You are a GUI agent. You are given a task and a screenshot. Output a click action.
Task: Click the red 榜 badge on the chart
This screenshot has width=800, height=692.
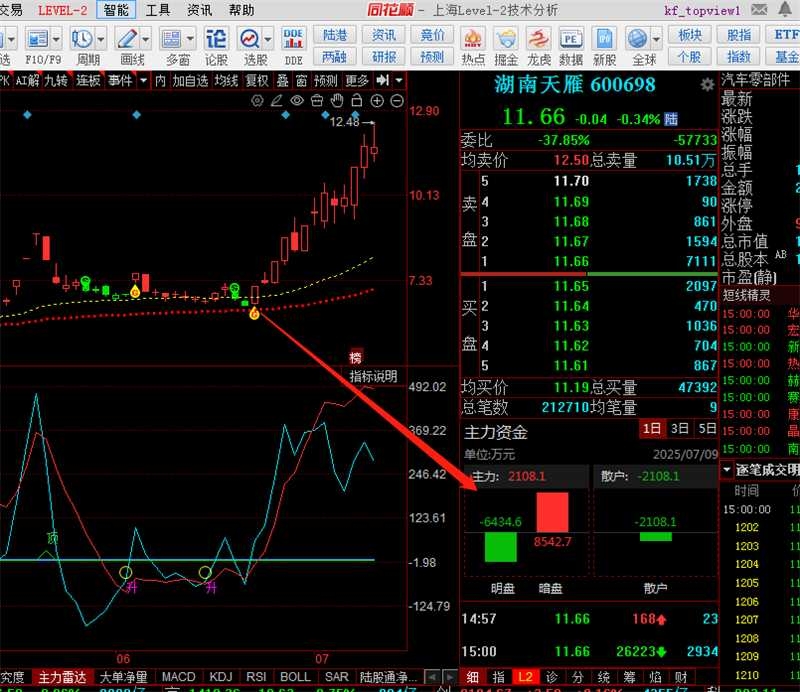click(x=356, y=357)
